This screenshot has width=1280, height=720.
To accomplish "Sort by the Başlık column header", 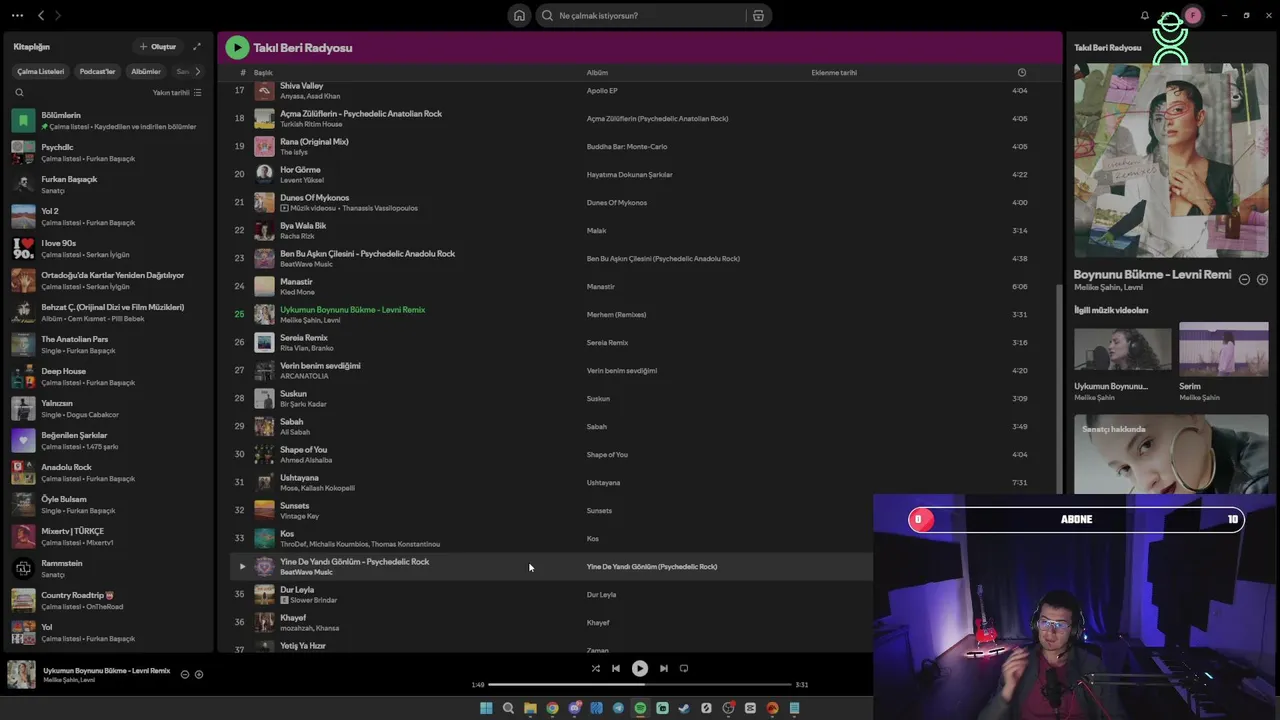I will 263,73.
